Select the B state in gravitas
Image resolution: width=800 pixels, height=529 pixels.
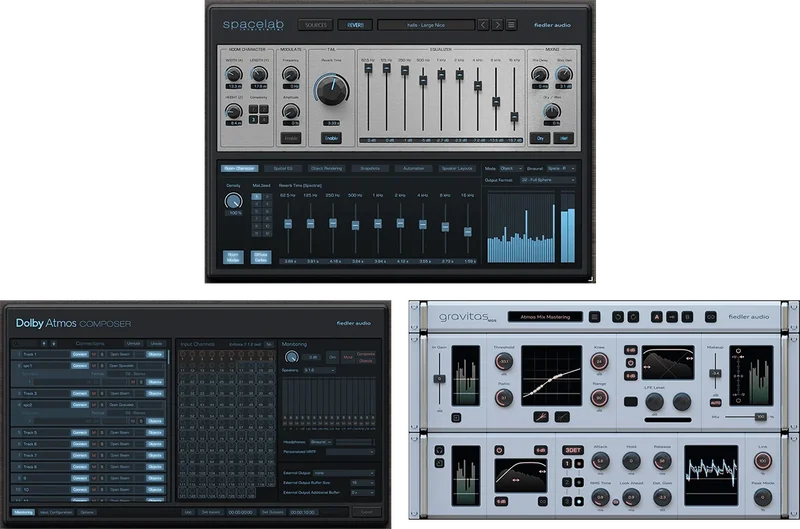687,317
